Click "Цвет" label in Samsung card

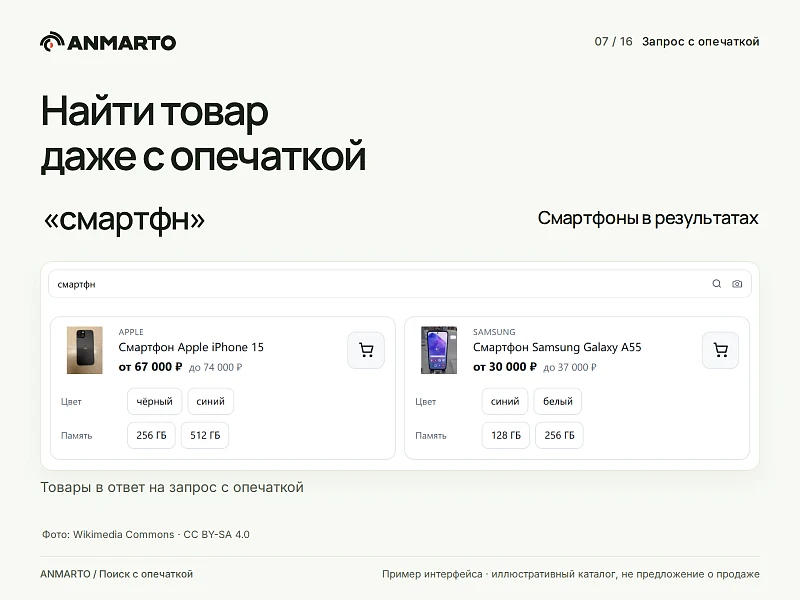click(x=426, y=402)
